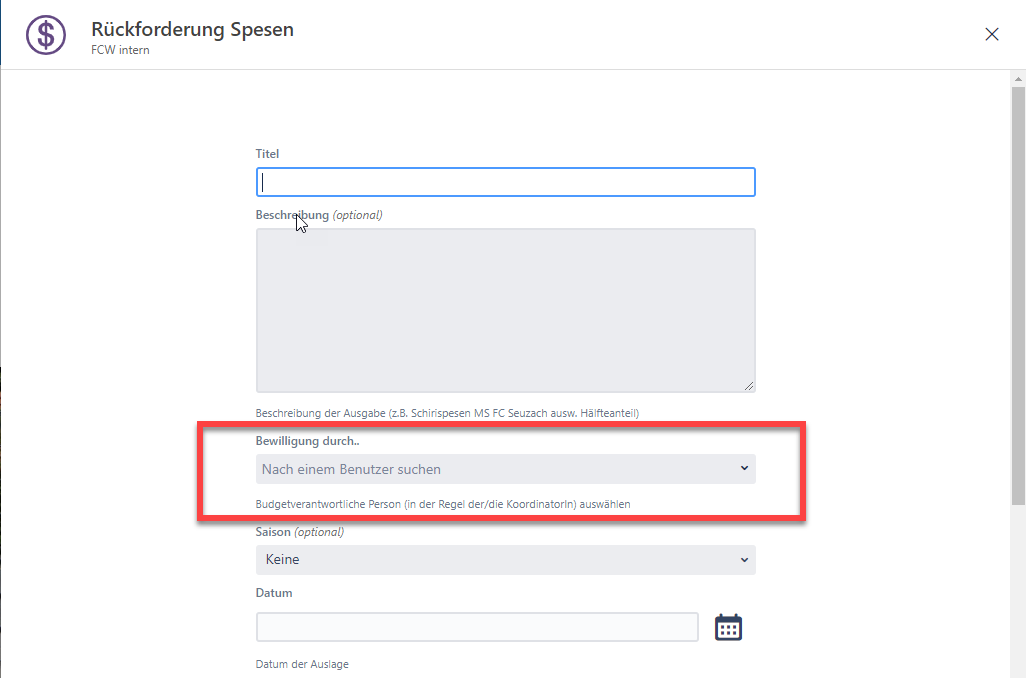Click into the Titel input field
This screenshot has height=678, width=1026.
[x=505, y=182]
